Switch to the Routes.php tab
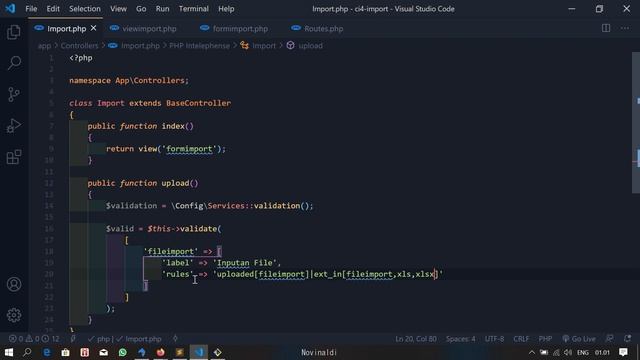The image size is (640, 360). [318, 29]
